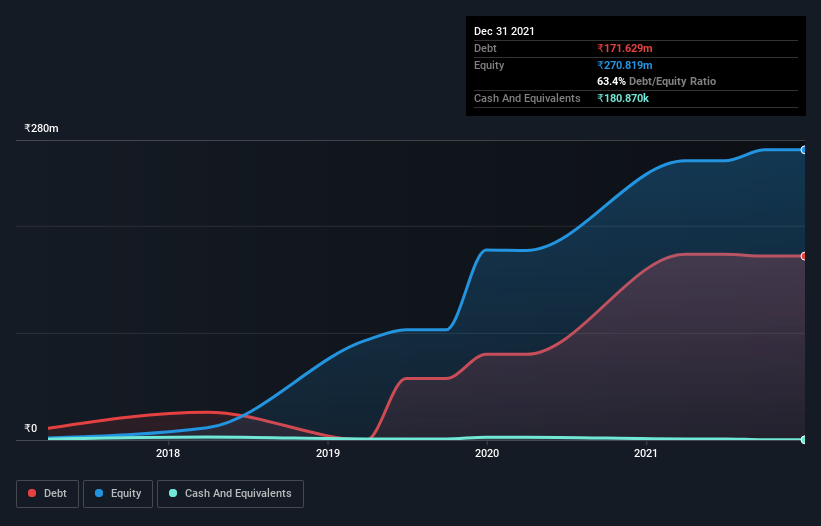Click the ₹180.870k cash value
This screenshot has height=526, width=821.
click(x=623, y=98)
